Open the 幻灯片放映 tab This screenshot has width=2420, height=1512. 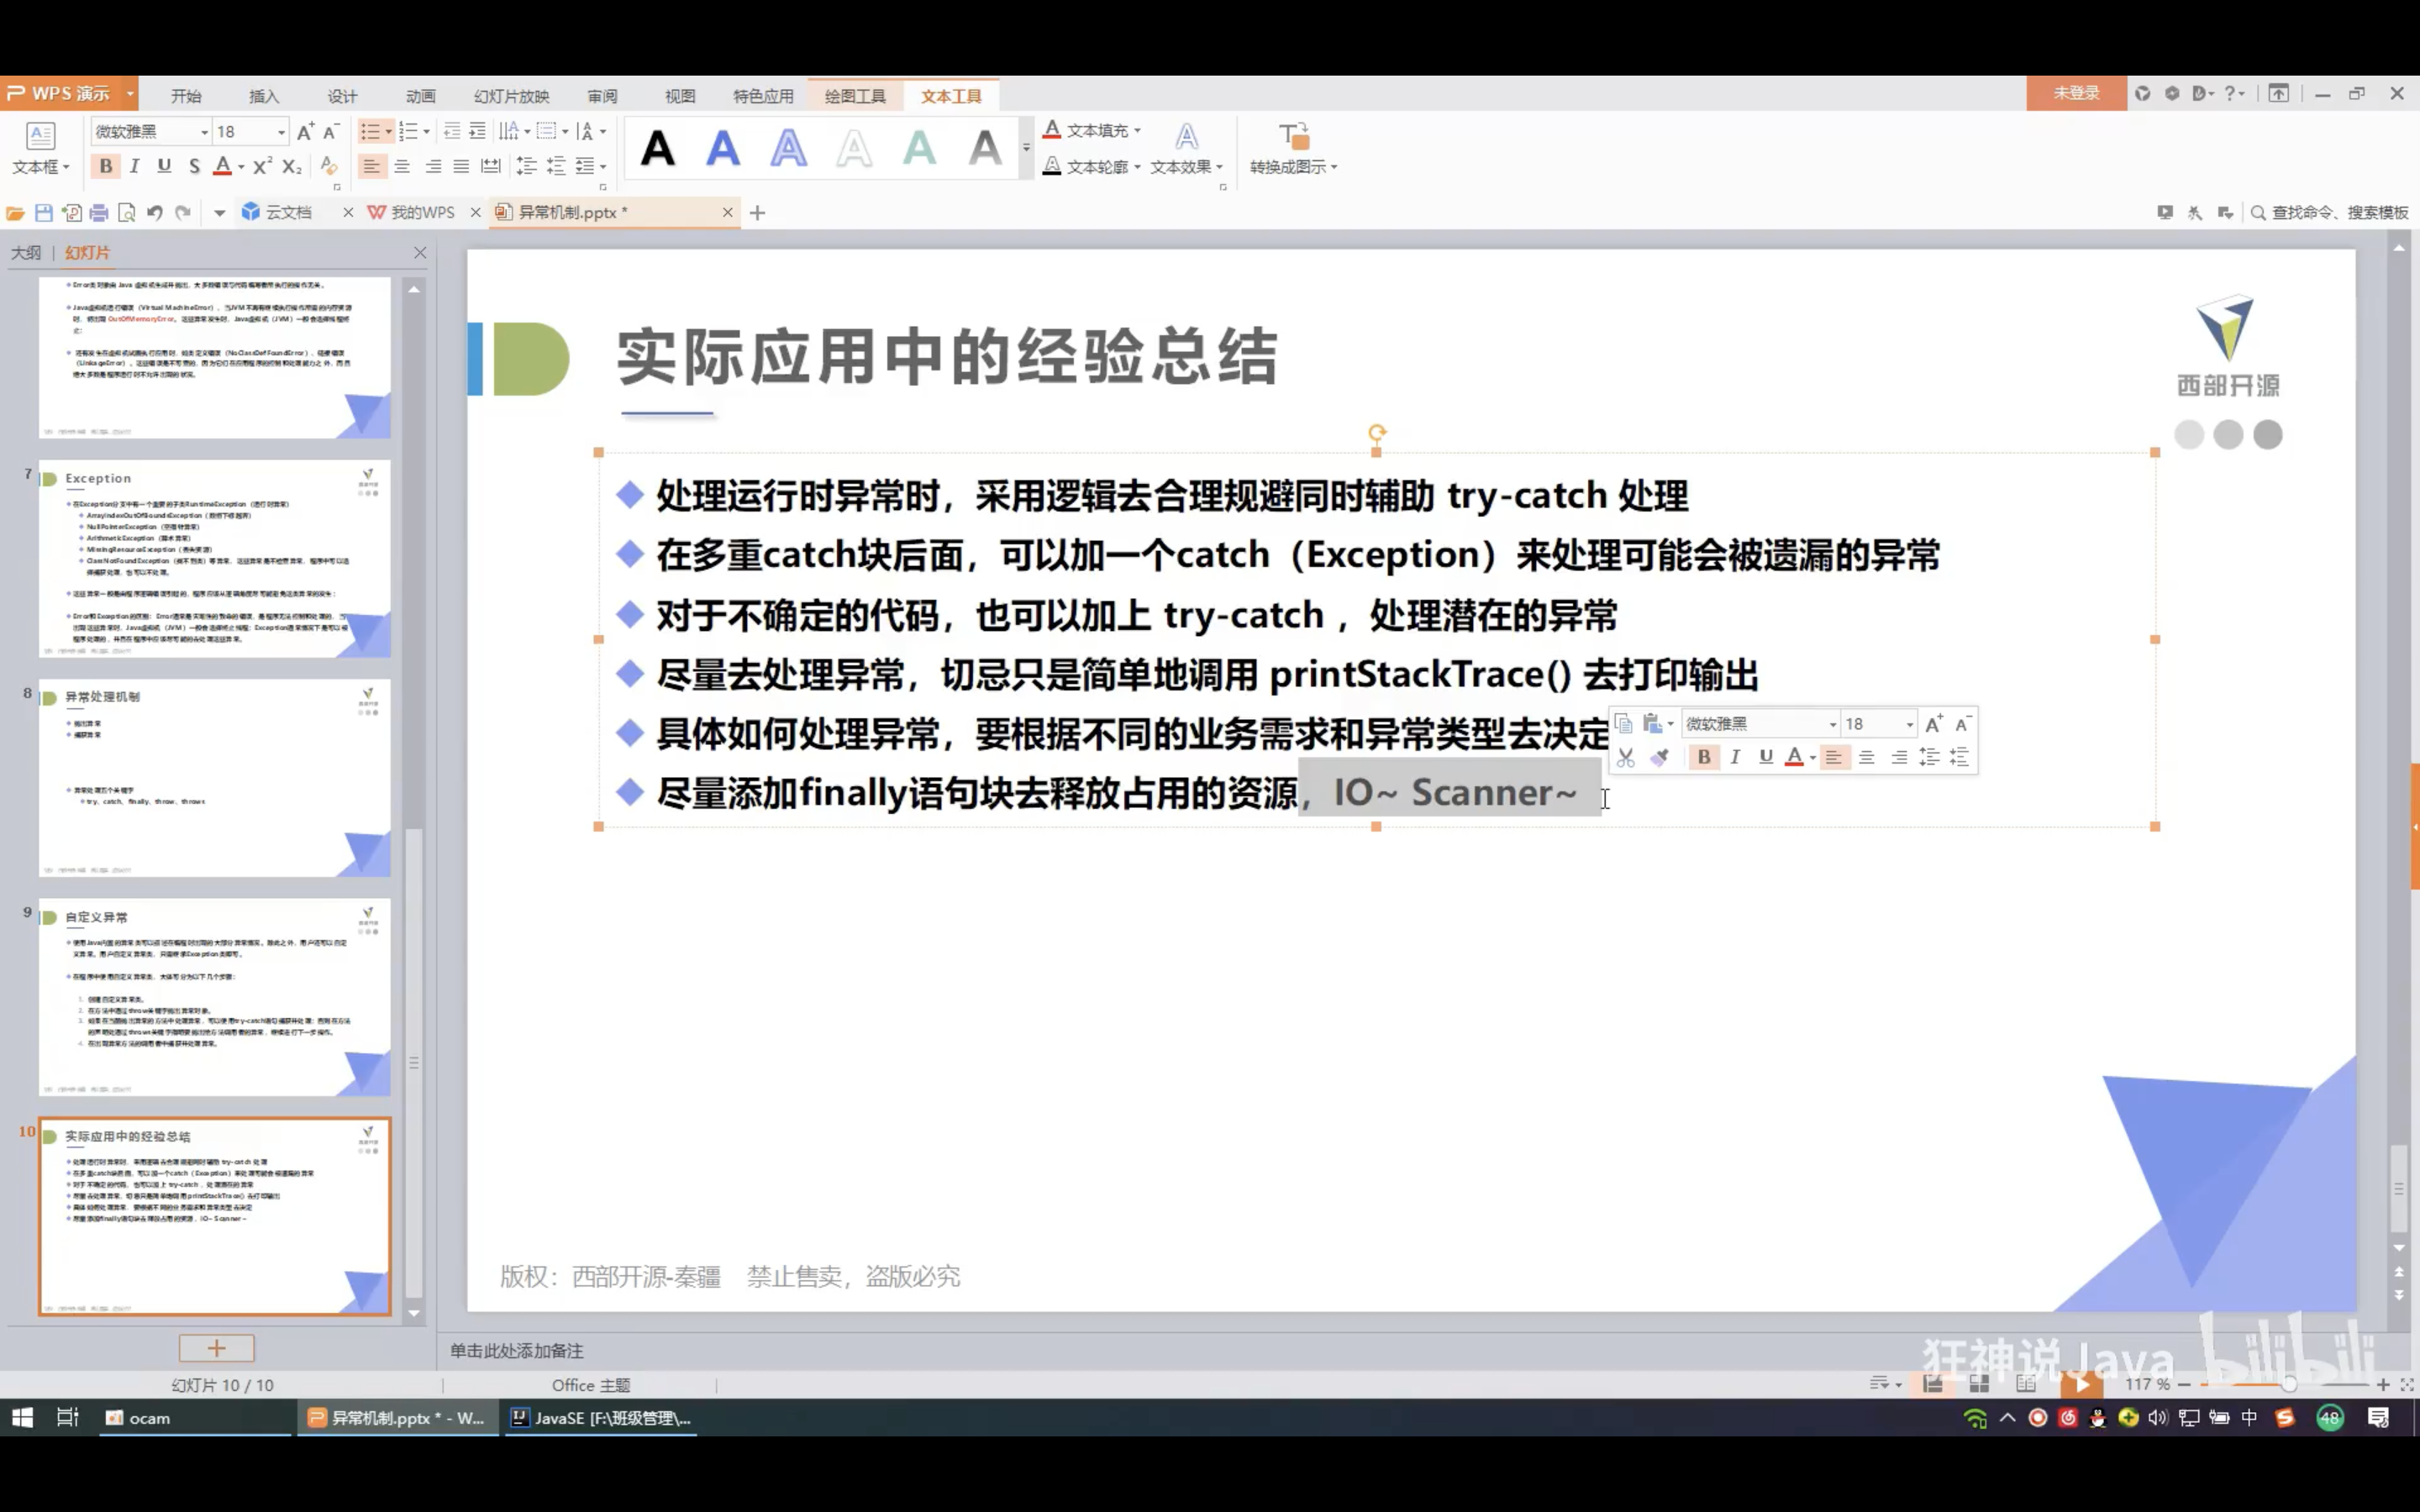pyautogui.click(x=511, y=96)
